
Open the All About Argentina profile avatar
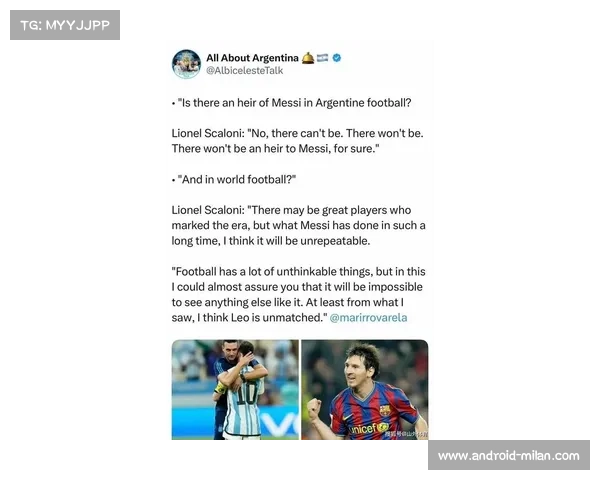186,64
